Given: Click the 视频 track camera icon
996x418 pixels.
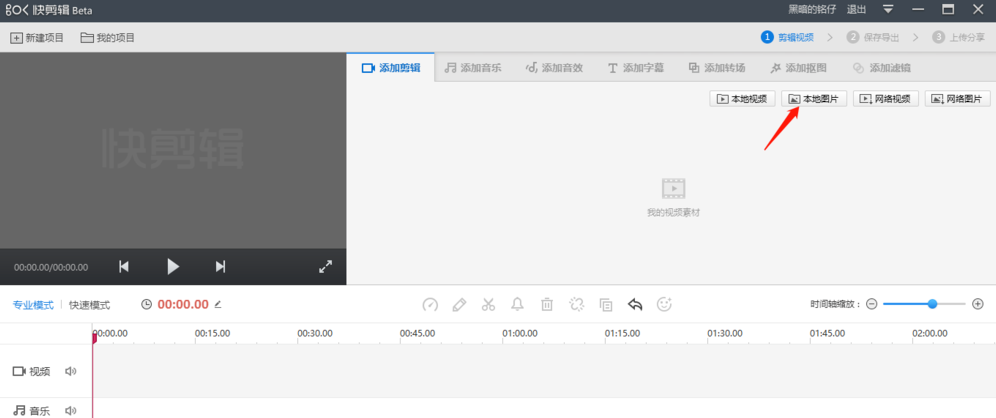Looking at the screenshot, I should click(x=19, y=371).
